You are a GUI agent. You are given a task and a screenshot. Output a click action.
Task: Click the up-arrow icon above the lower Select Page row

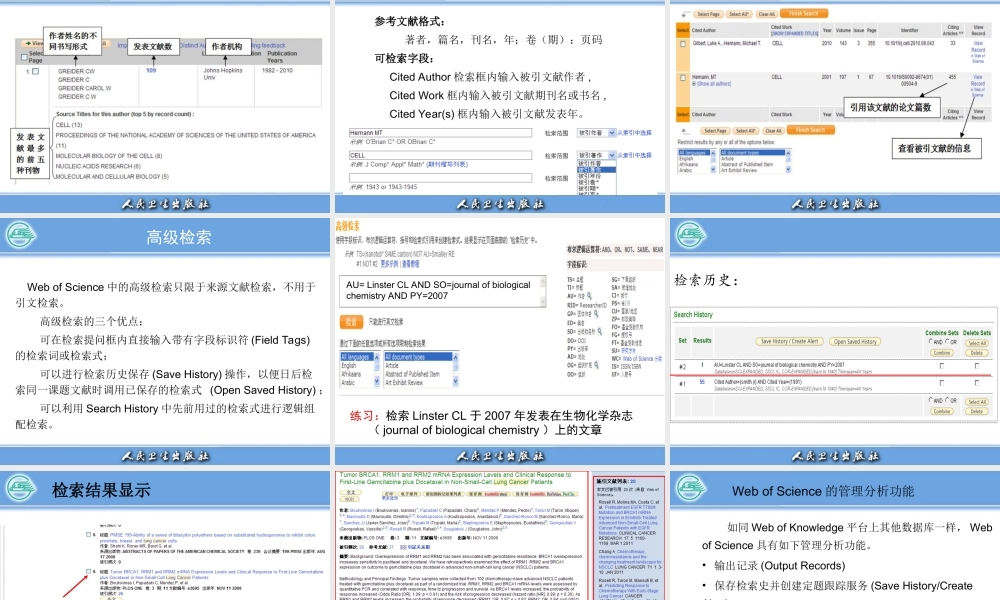pos(685,129)
